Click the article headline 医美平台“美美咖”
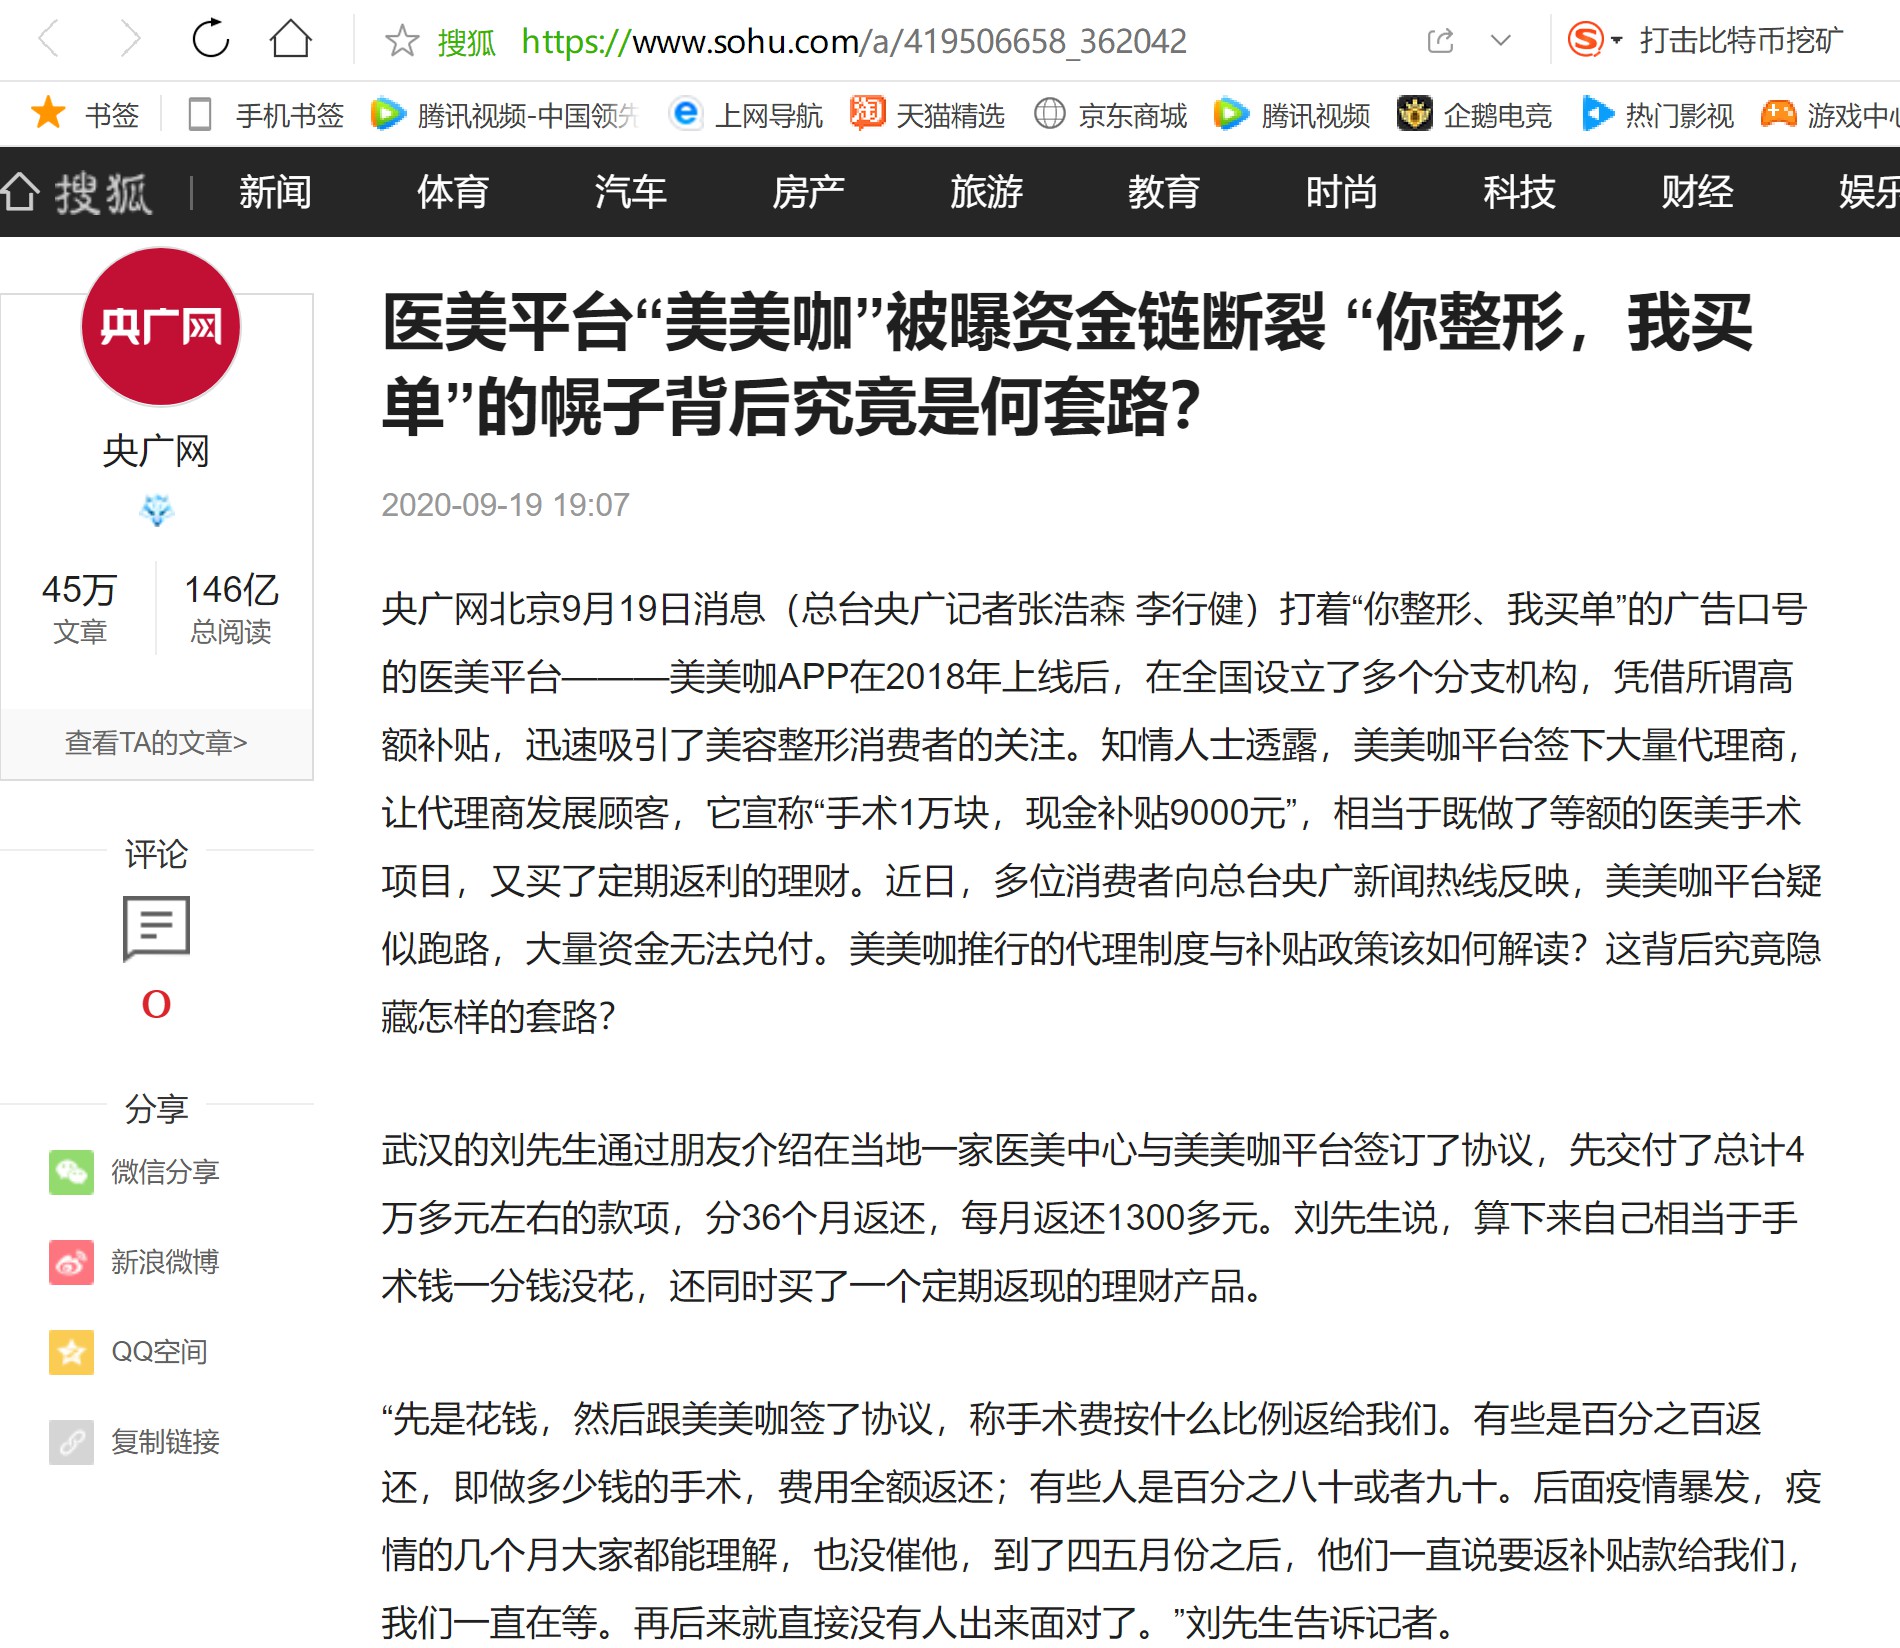 click(x=1068, y=364)
